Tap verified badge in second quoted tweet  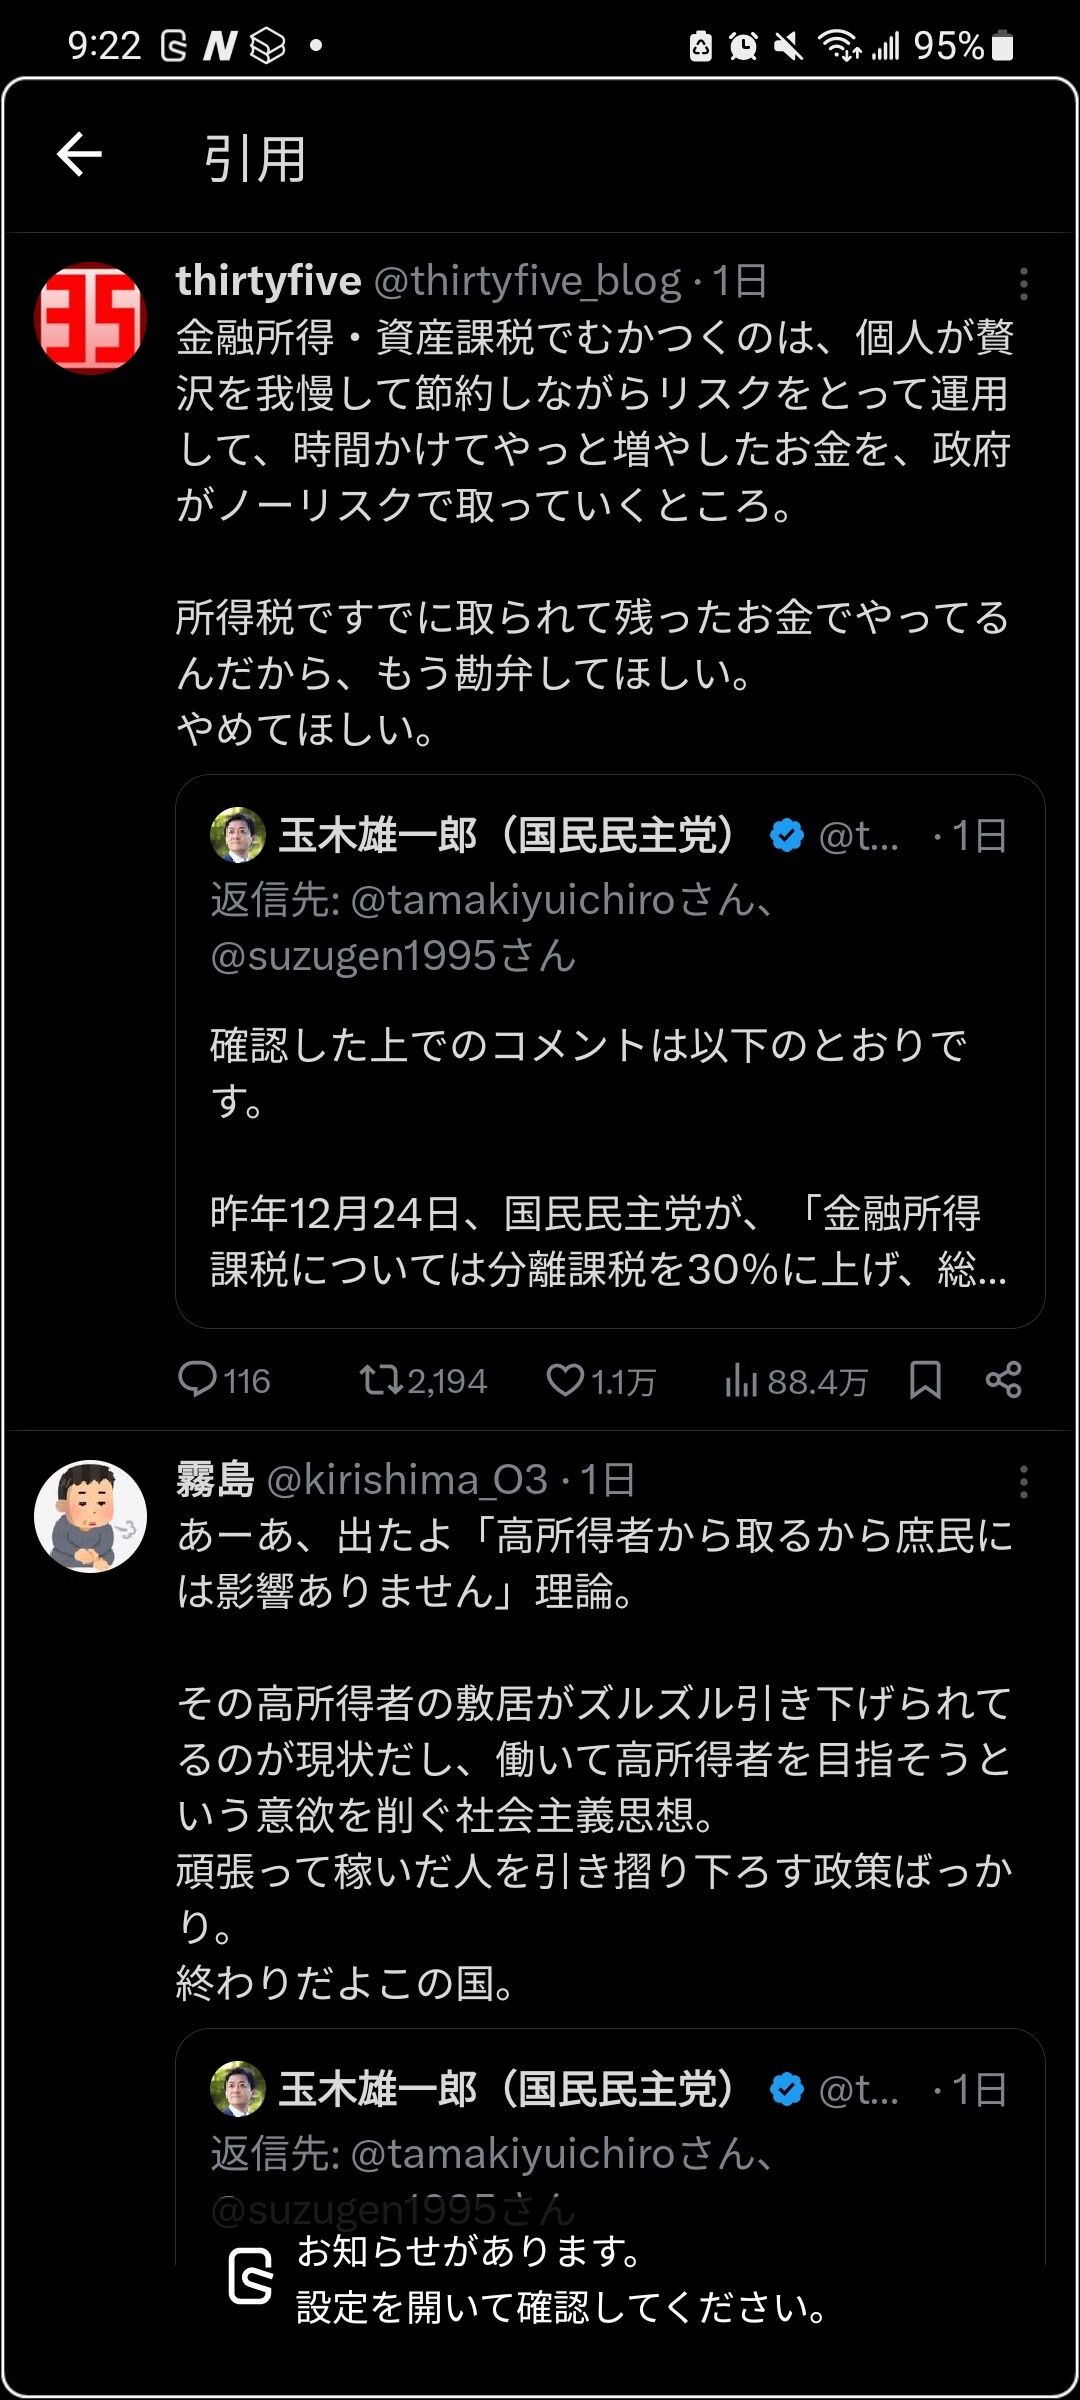[x=787, y=2089]
